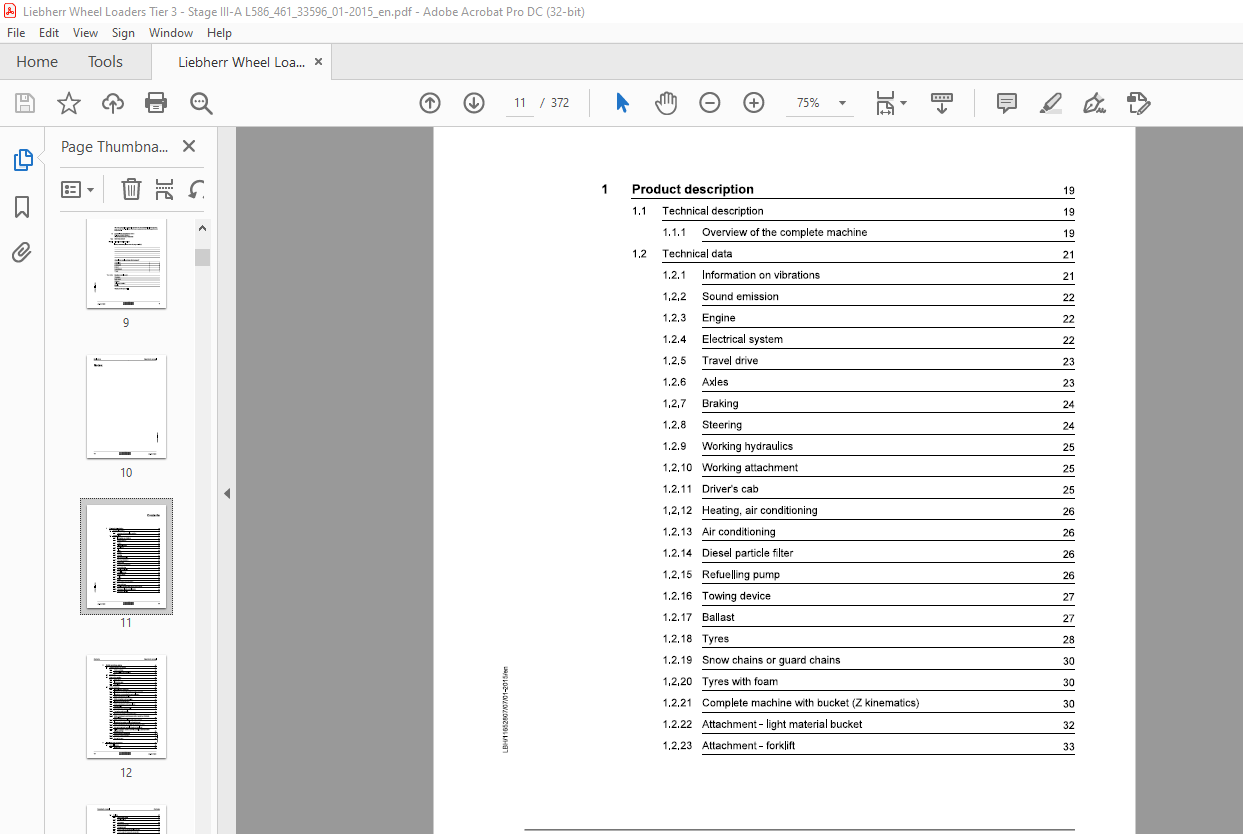This screenshot has width=1243, height=834.
Task: Select page 9 thumbnail
Action: click(126, 263)
